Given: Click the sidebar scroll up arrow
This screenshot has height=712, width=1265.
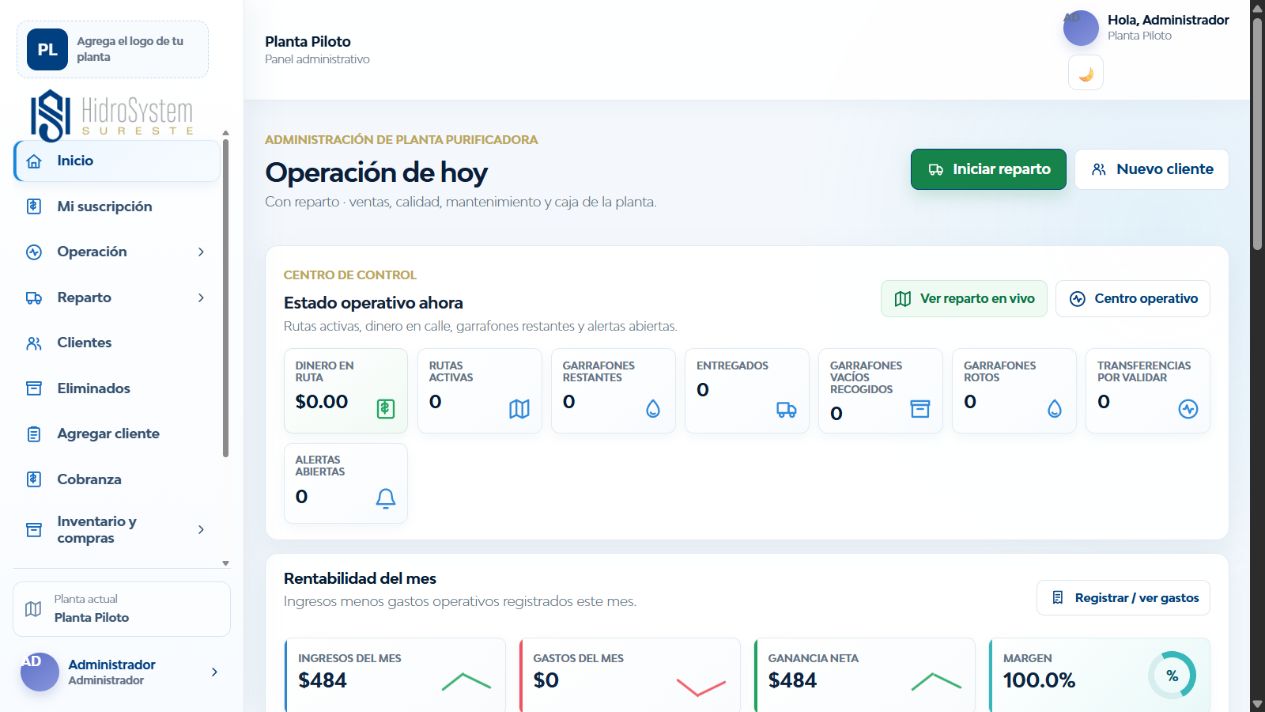Looking at the screenshot, I should [x=225, y=134].
